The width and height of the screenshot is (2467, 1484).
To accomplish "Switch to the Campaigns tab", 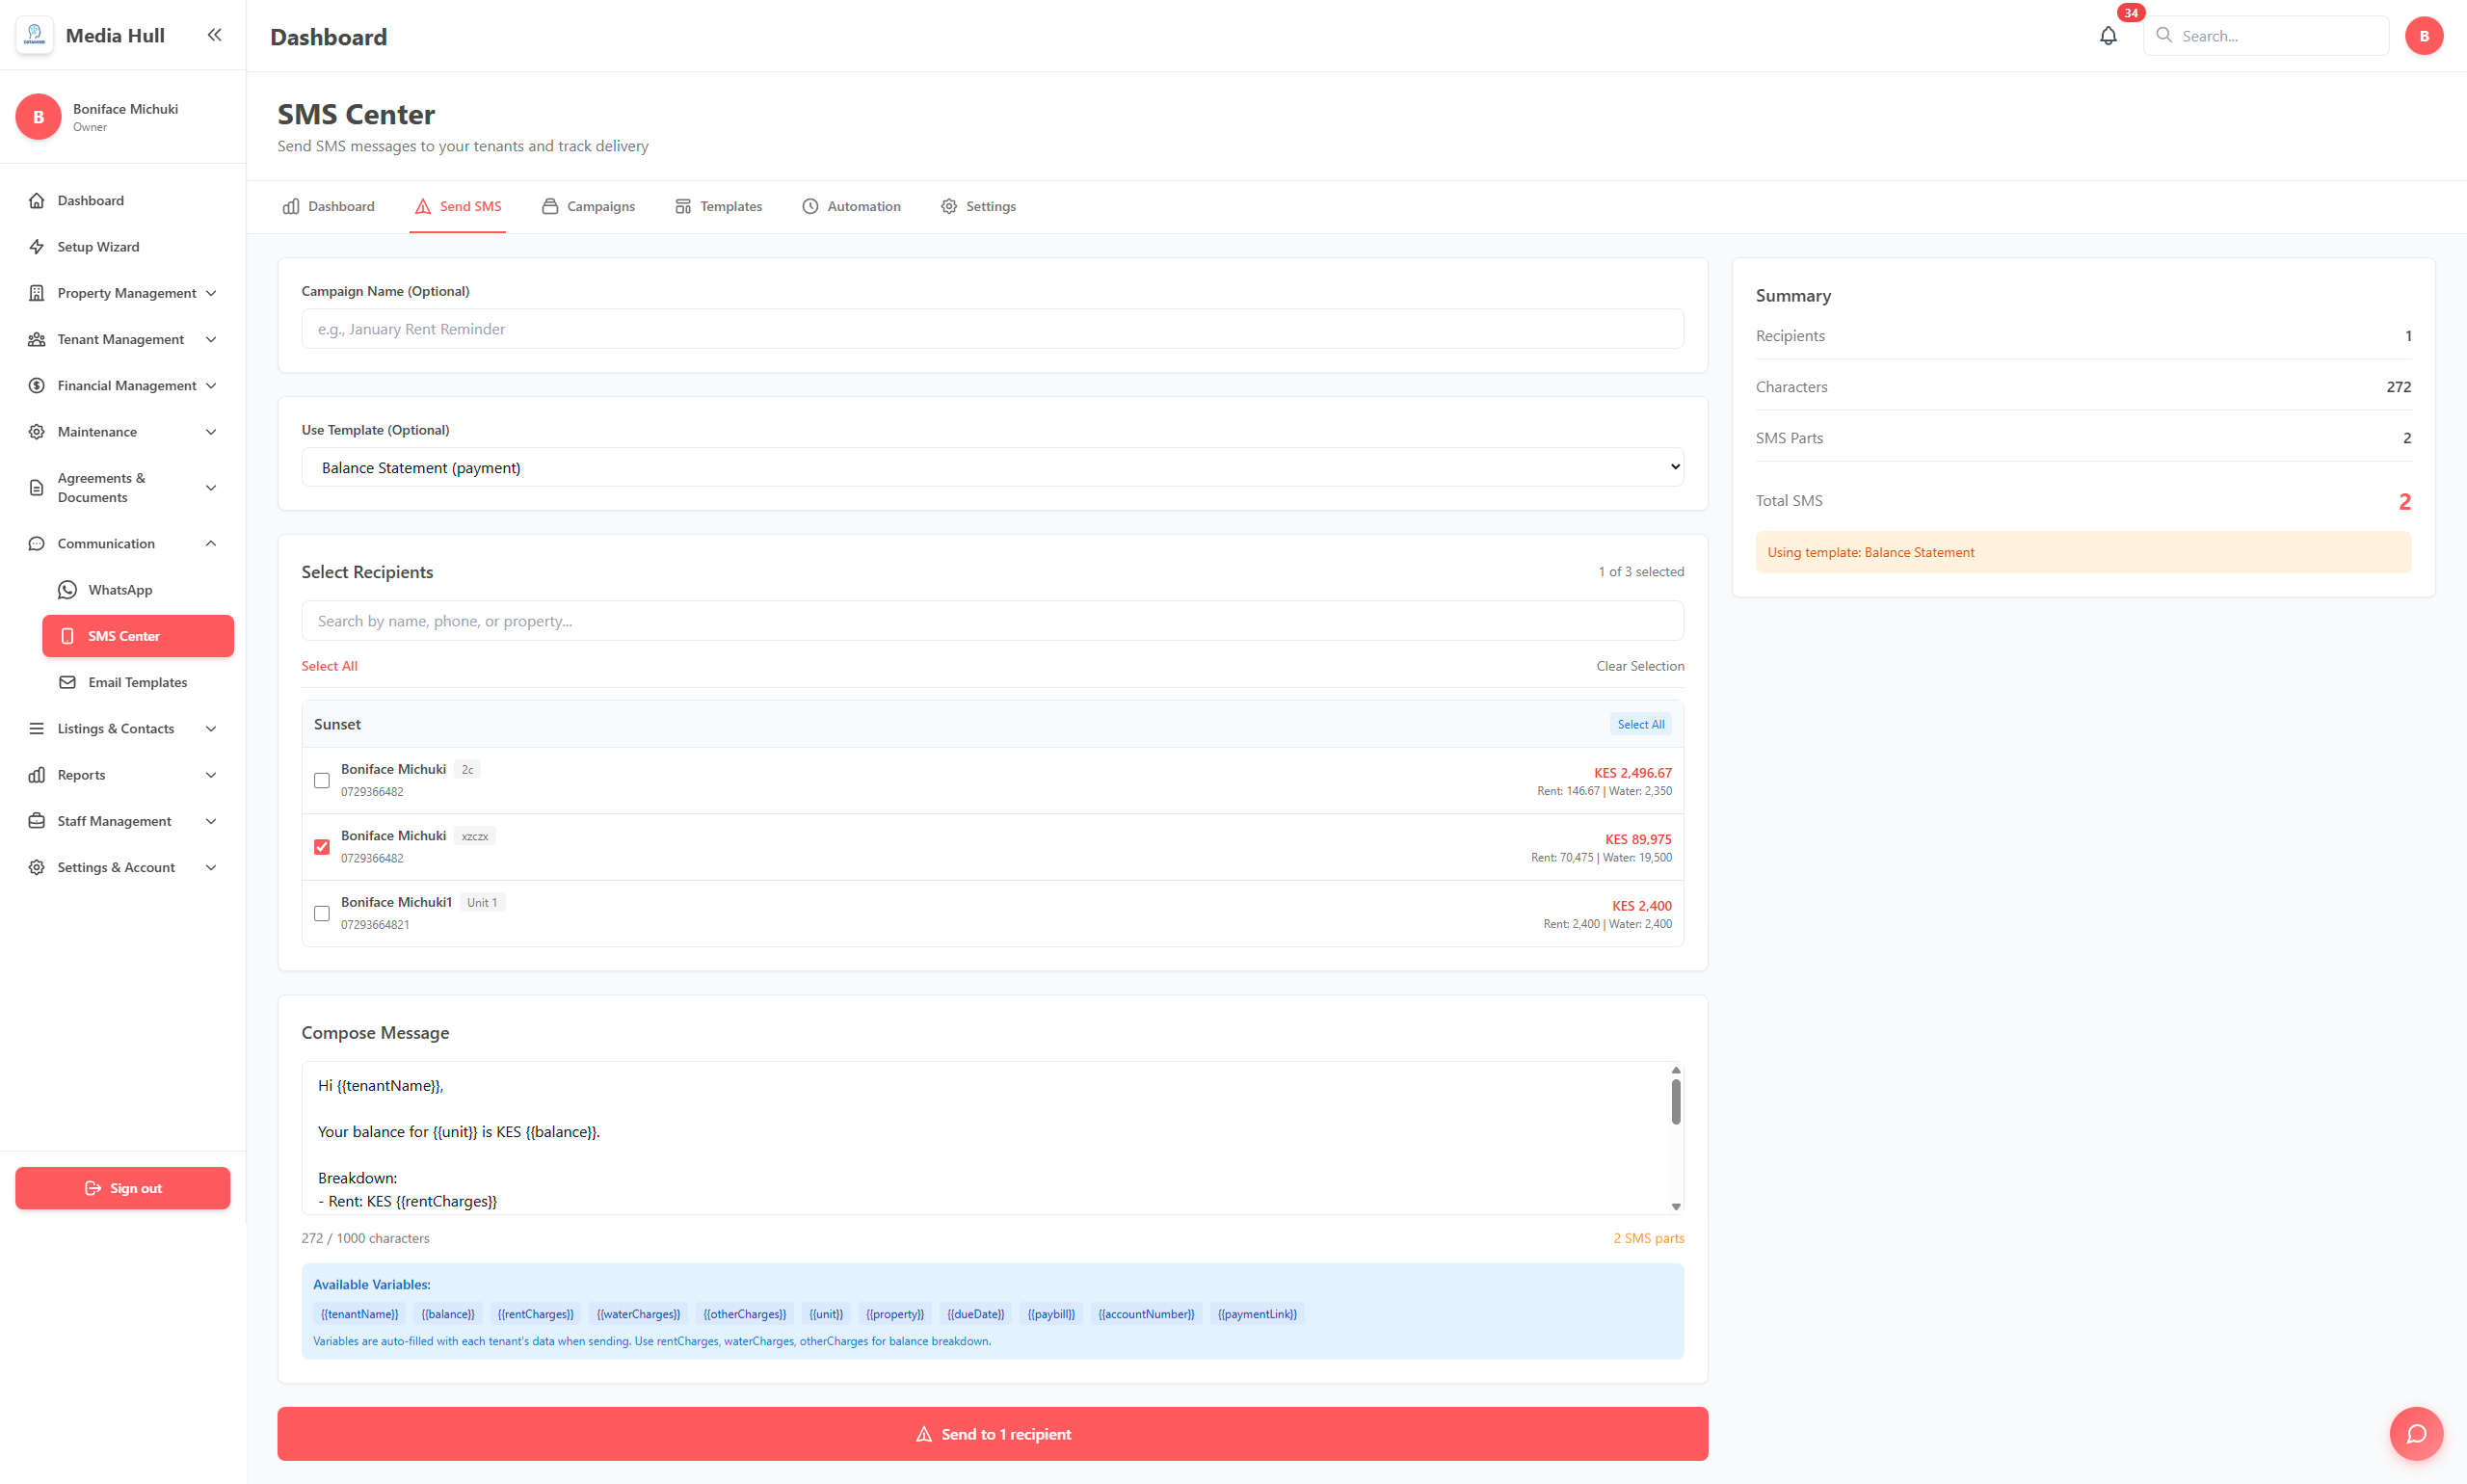I will [x=589, y=206].
